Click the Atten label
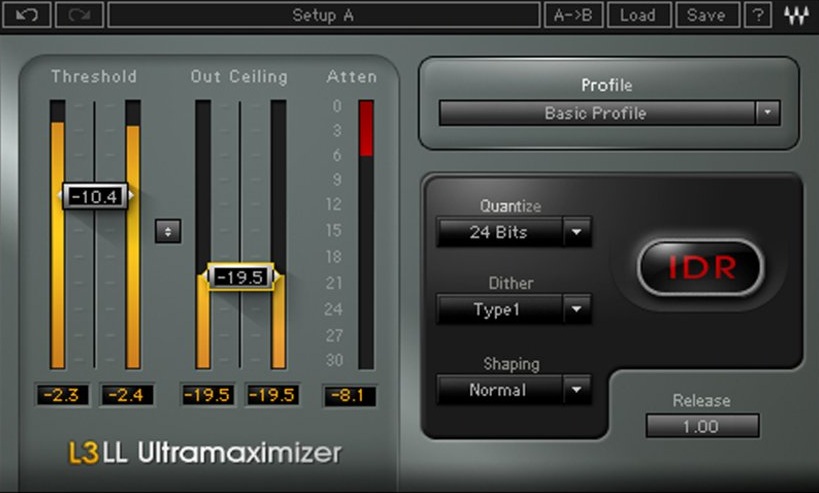Viewport: 819px width, 493px height. pyautogui.click(x=352, y=77)
